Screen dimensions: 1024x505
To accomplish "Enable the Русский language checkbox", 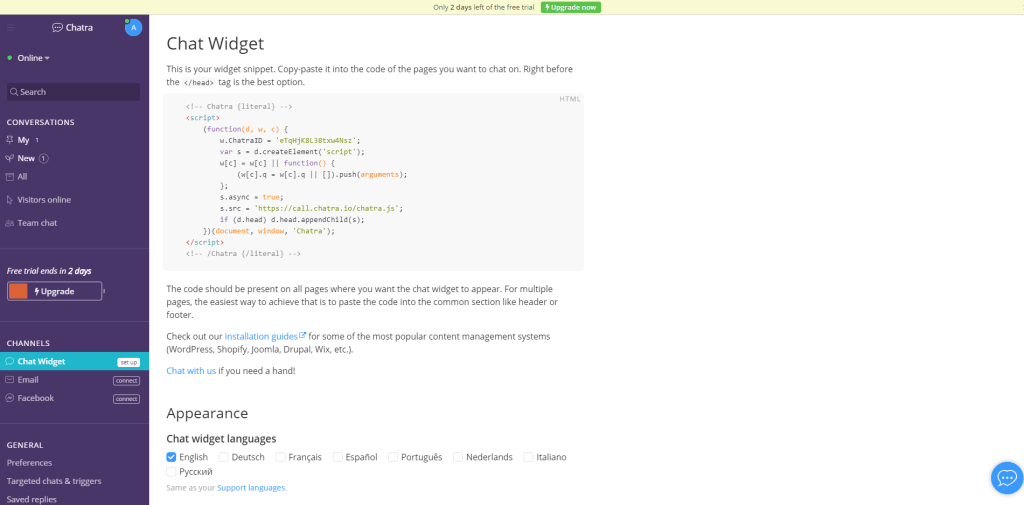I will (x=172, y=472).
